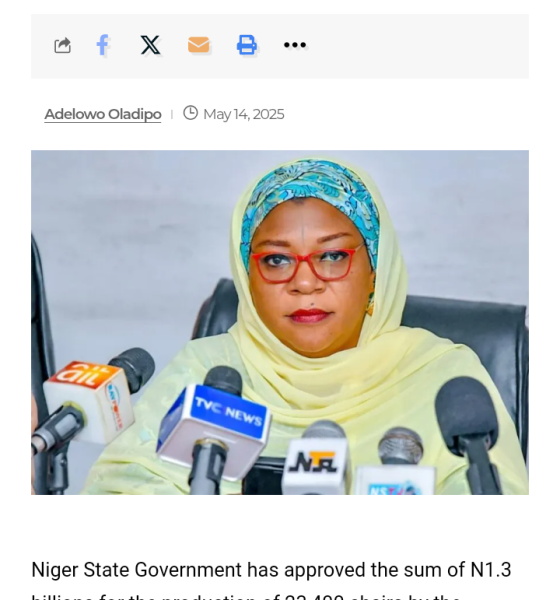The image size is (560, 600).
Task: Click the AIT microphone cube in photo
Action: tap(89, 402)
